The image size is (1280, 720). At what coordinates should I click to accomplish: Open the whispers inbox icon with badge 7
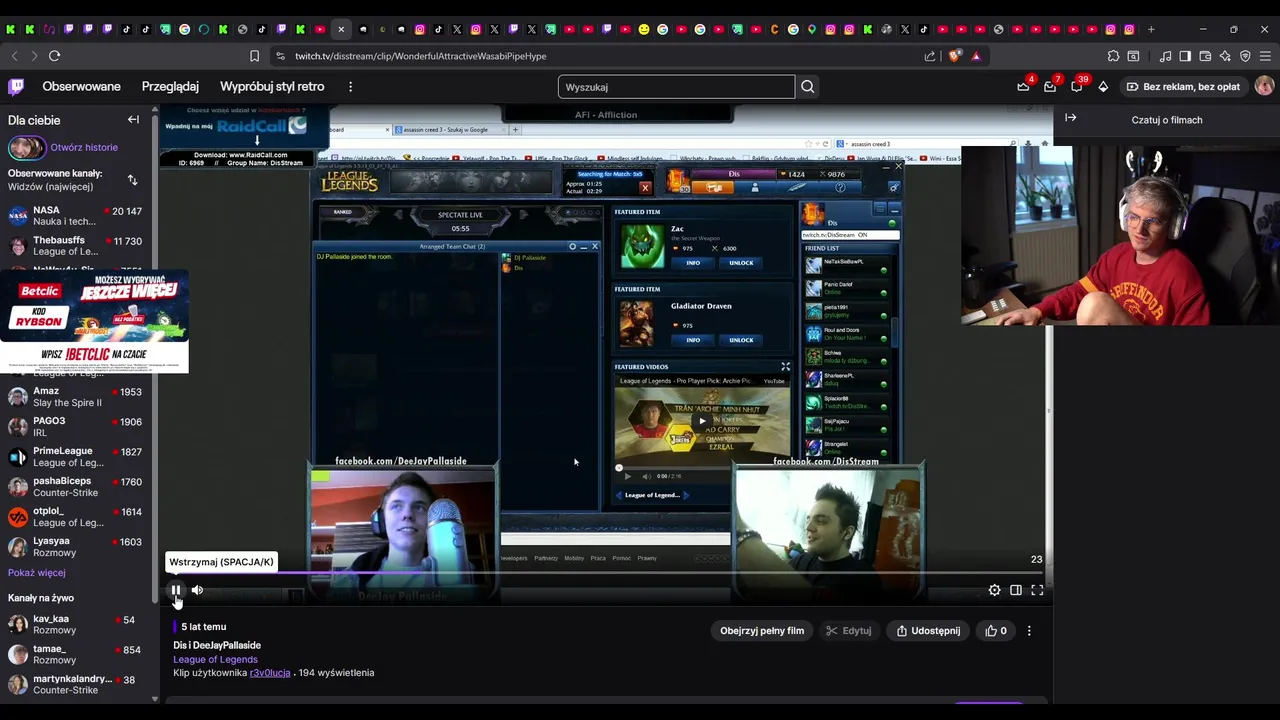point(1050,87)
